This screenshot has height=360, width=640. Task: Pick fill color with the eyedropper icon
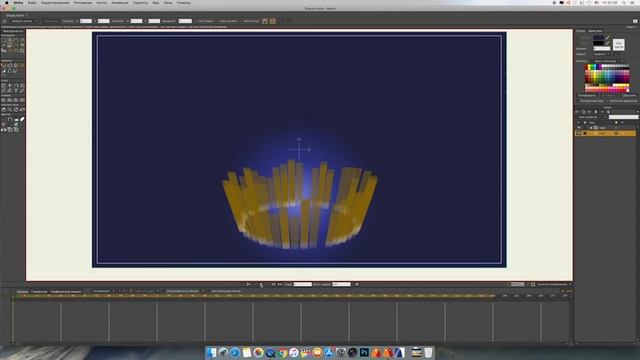607,37
